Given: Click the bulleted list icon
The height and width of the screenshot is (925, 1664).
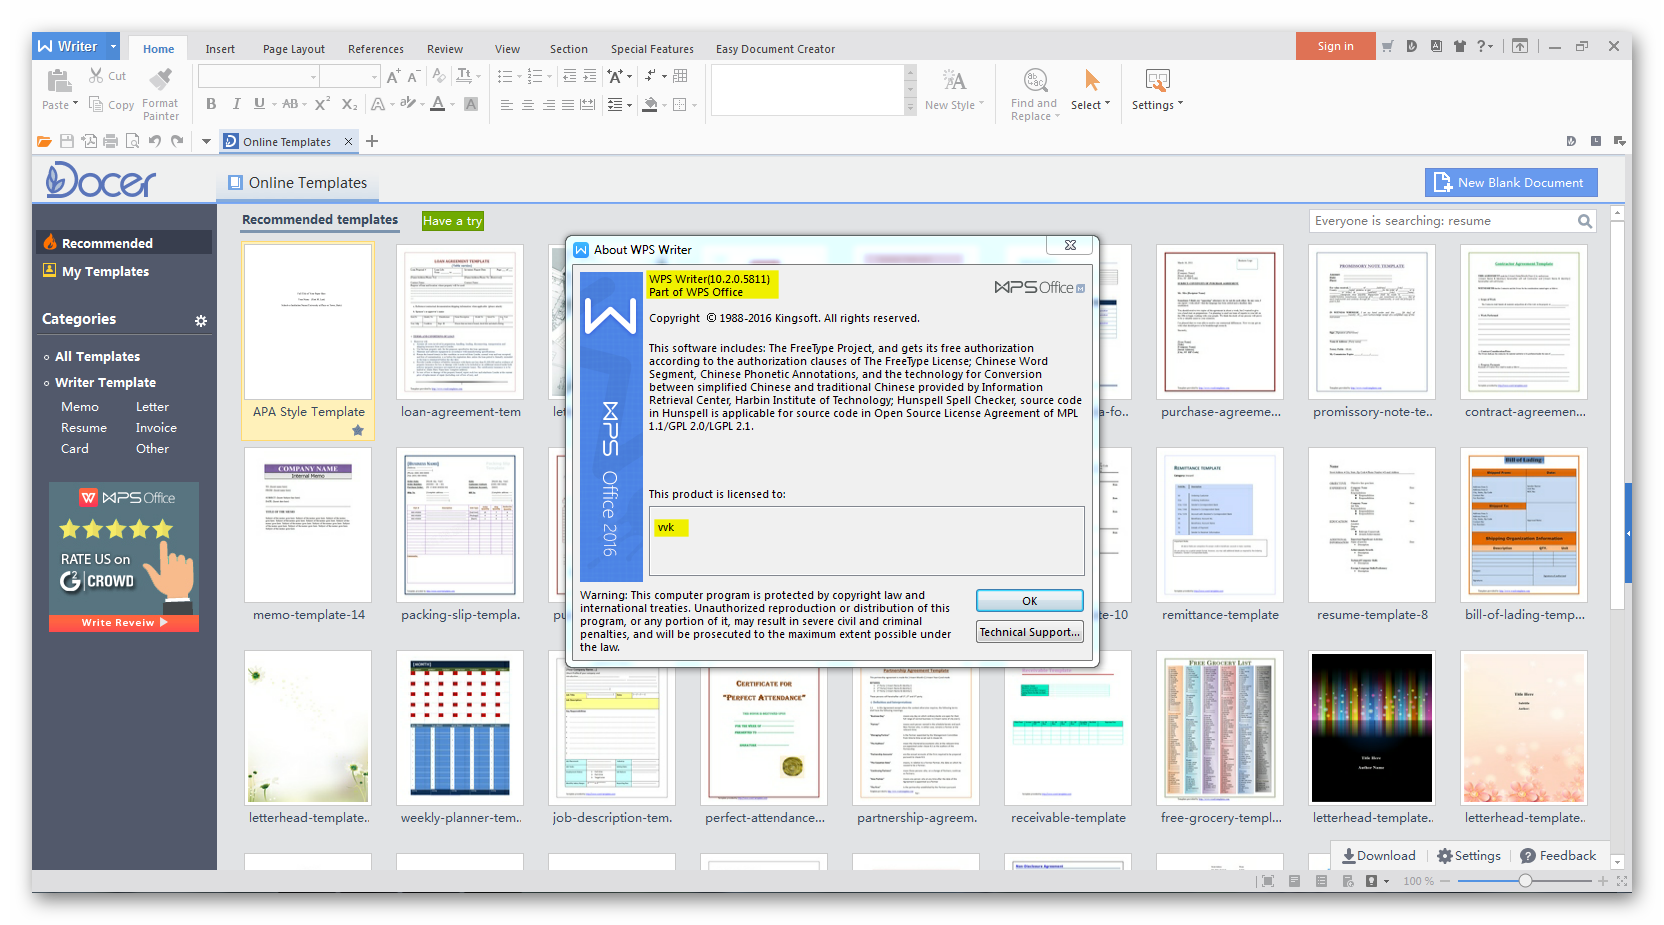Looking at the screenshot, I should [x=504, y=76].
